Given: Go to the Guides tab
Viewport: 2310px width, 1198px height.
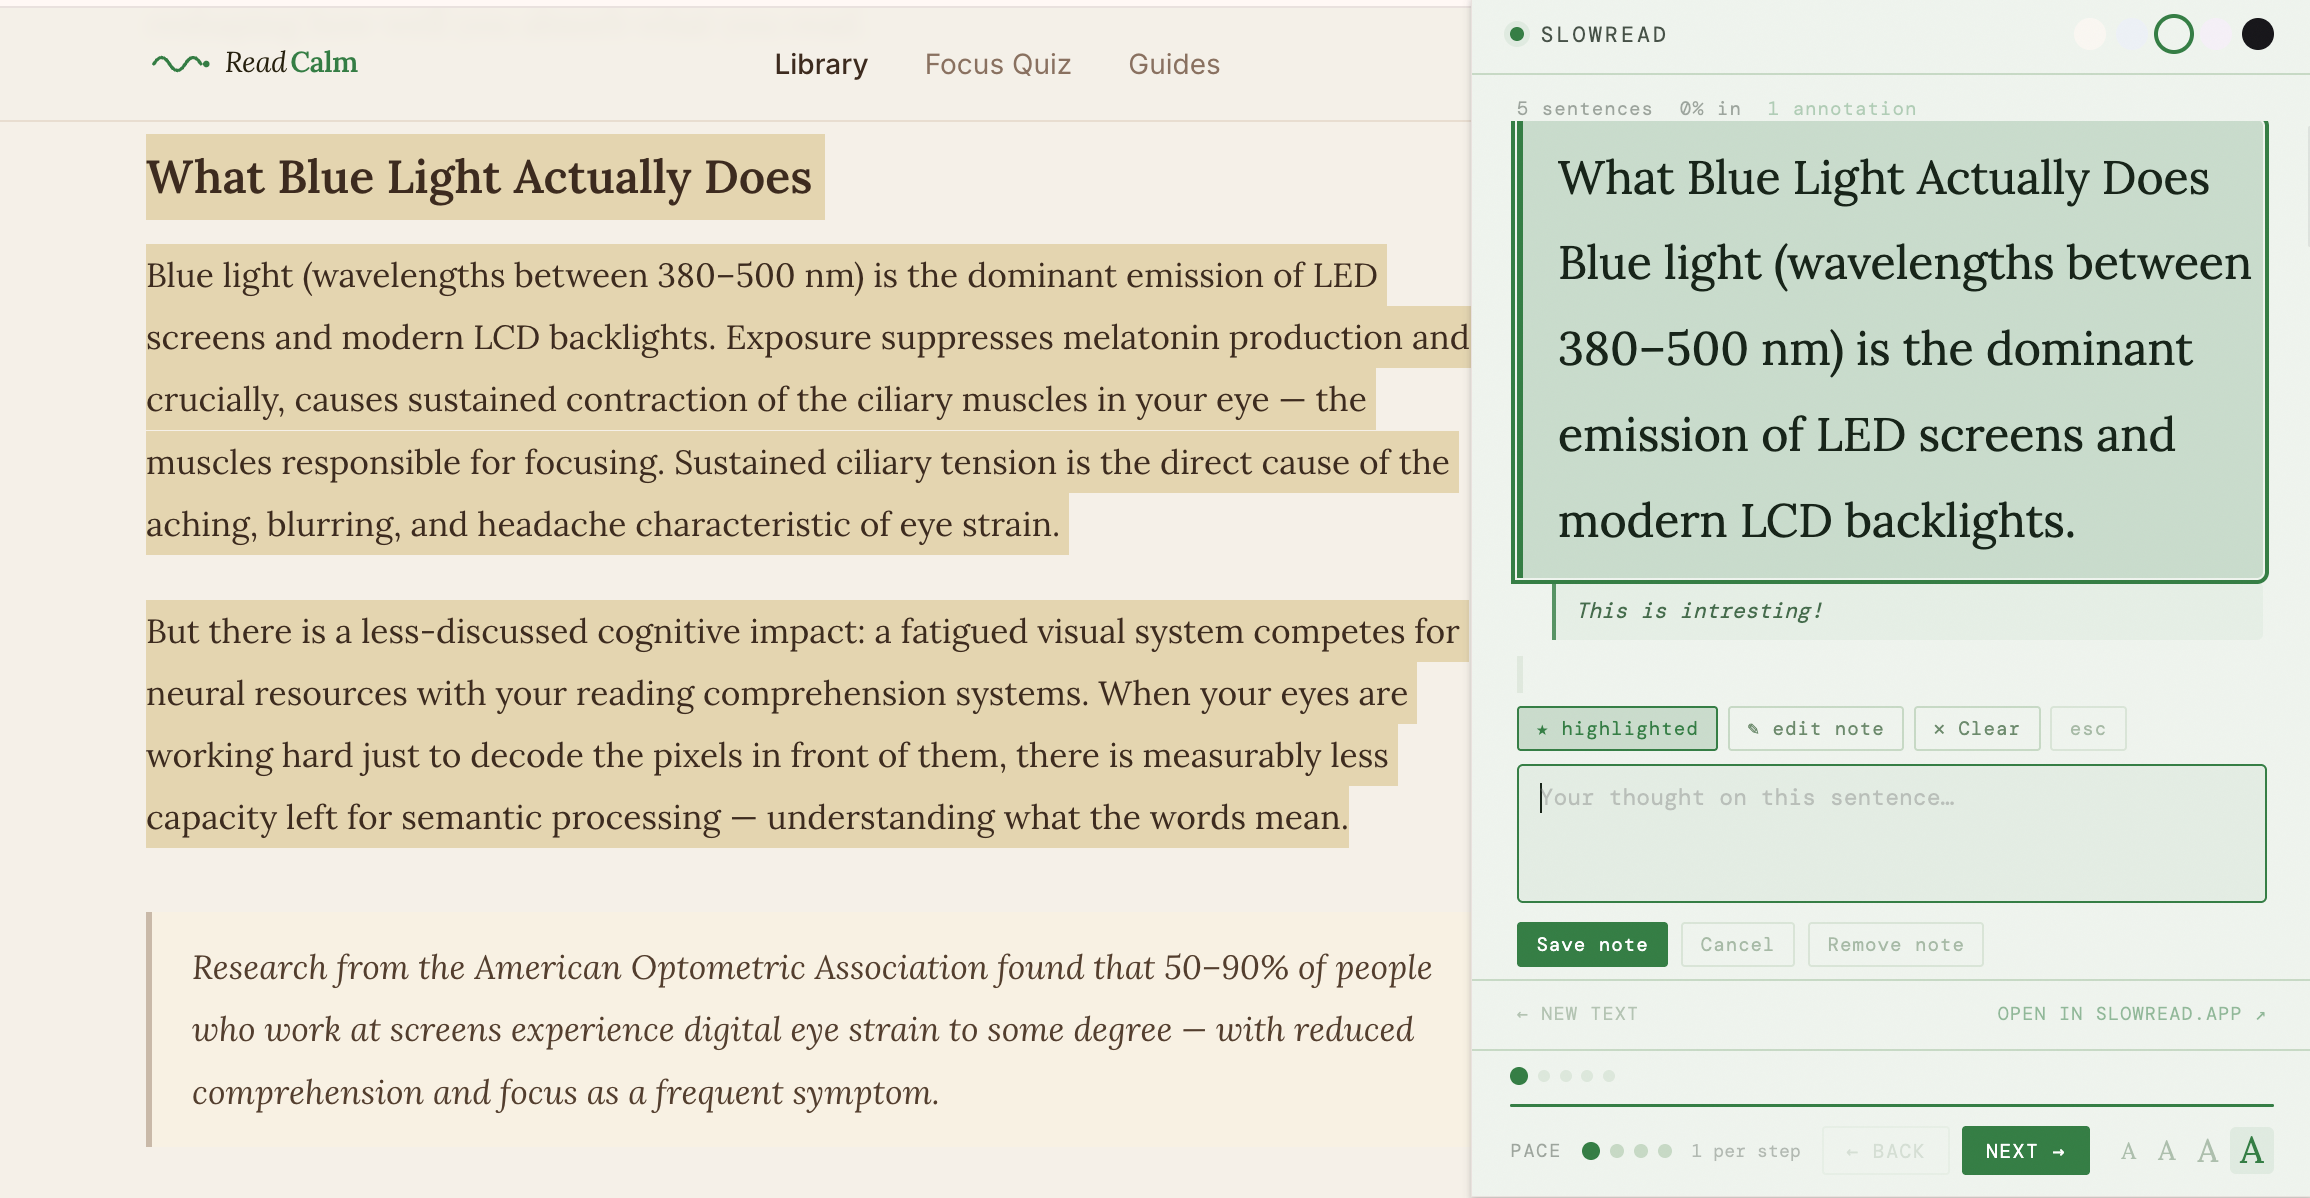Looking at the screenshot, I should point(1173,64).
